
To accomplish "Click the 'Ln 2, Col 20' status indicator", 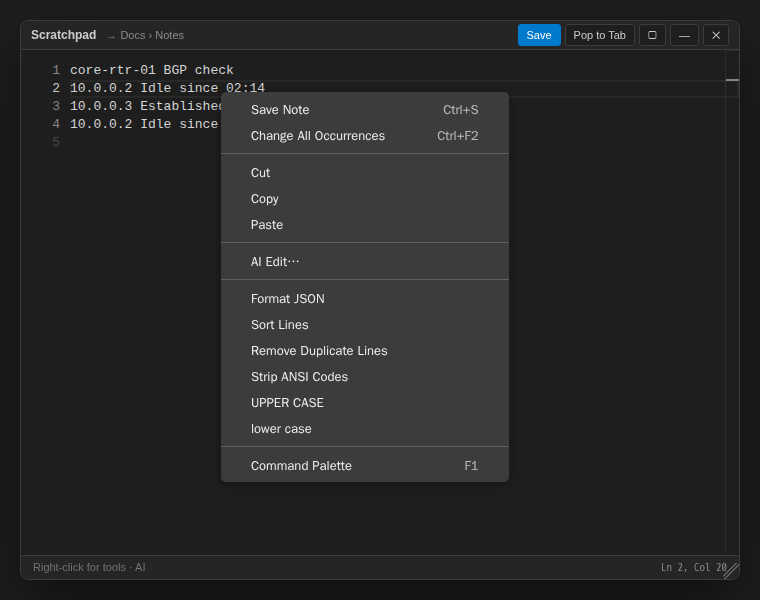I will (x=694, y=568).
